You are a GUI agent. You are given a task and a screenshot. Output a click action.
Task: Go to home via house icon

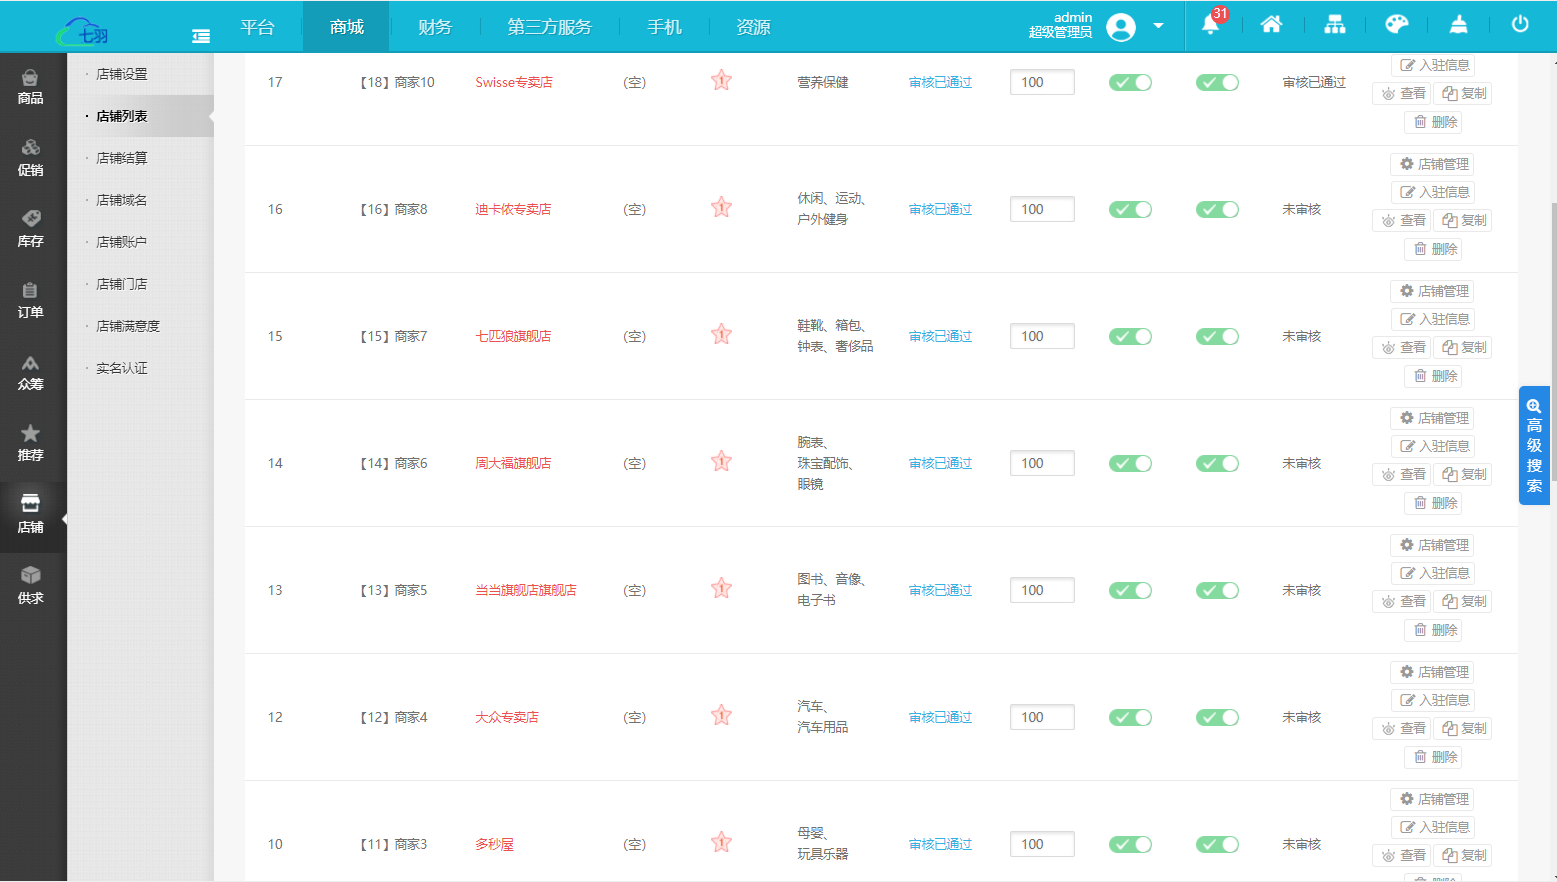point(1271,25)
